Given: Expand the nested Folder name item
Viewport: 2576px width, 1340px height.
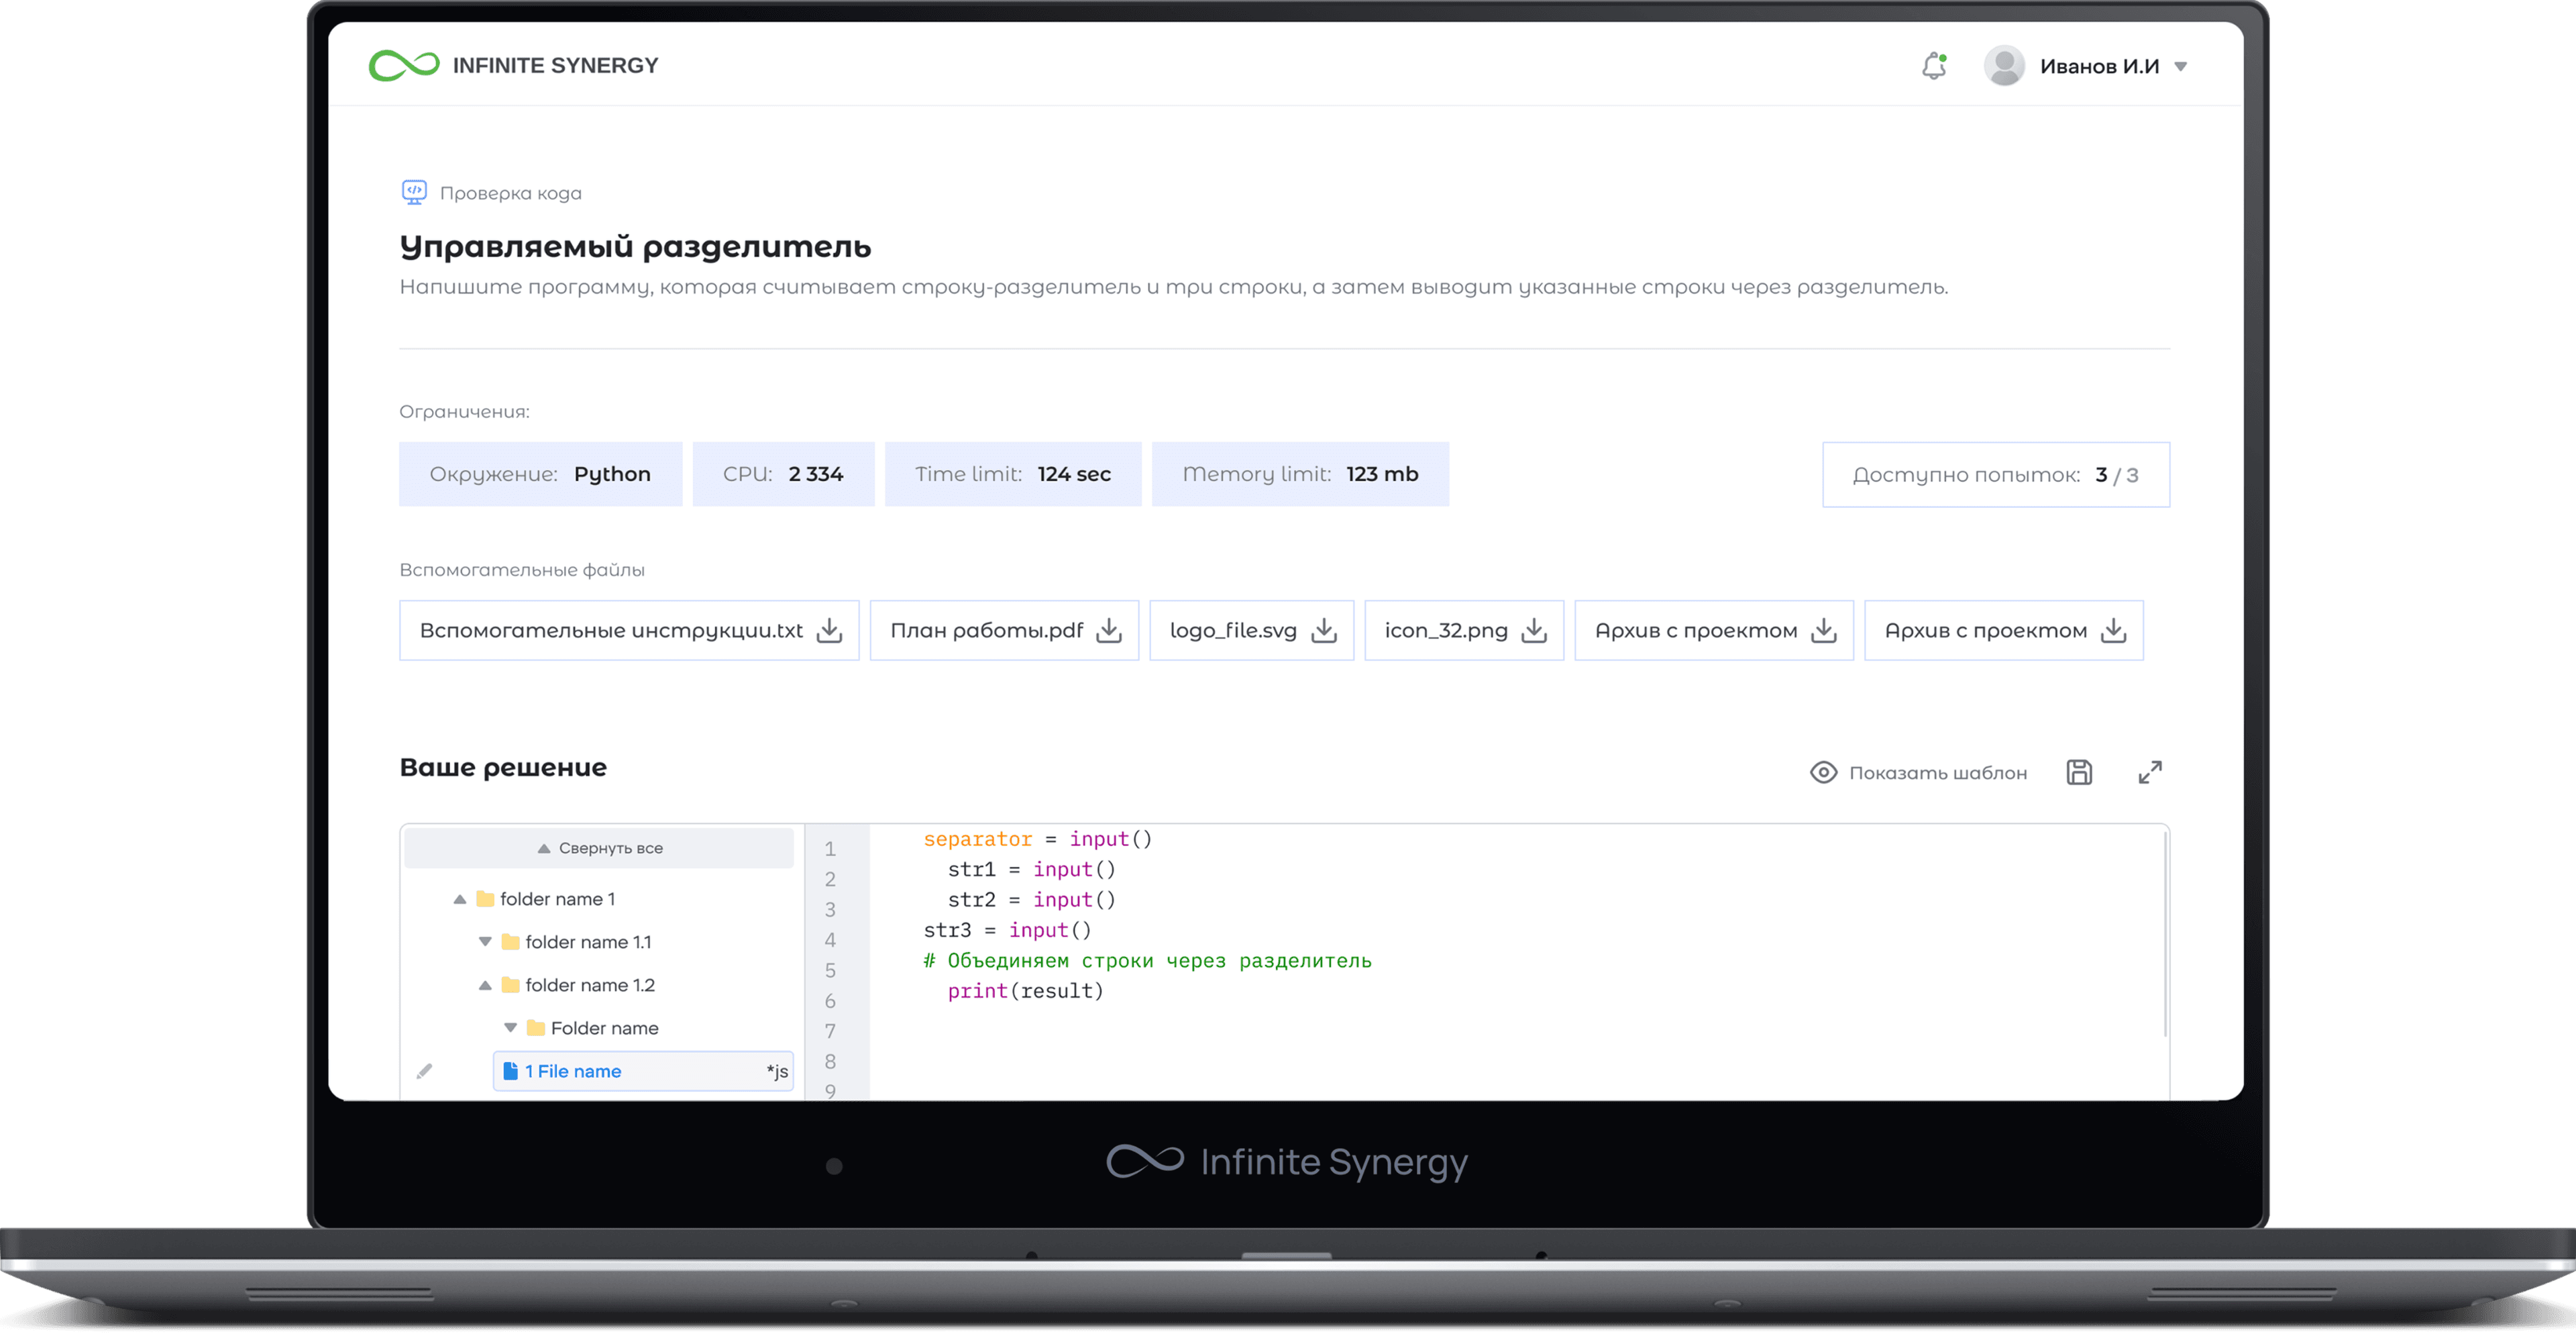Looking at the screenshot, I should coord(510,1028).
